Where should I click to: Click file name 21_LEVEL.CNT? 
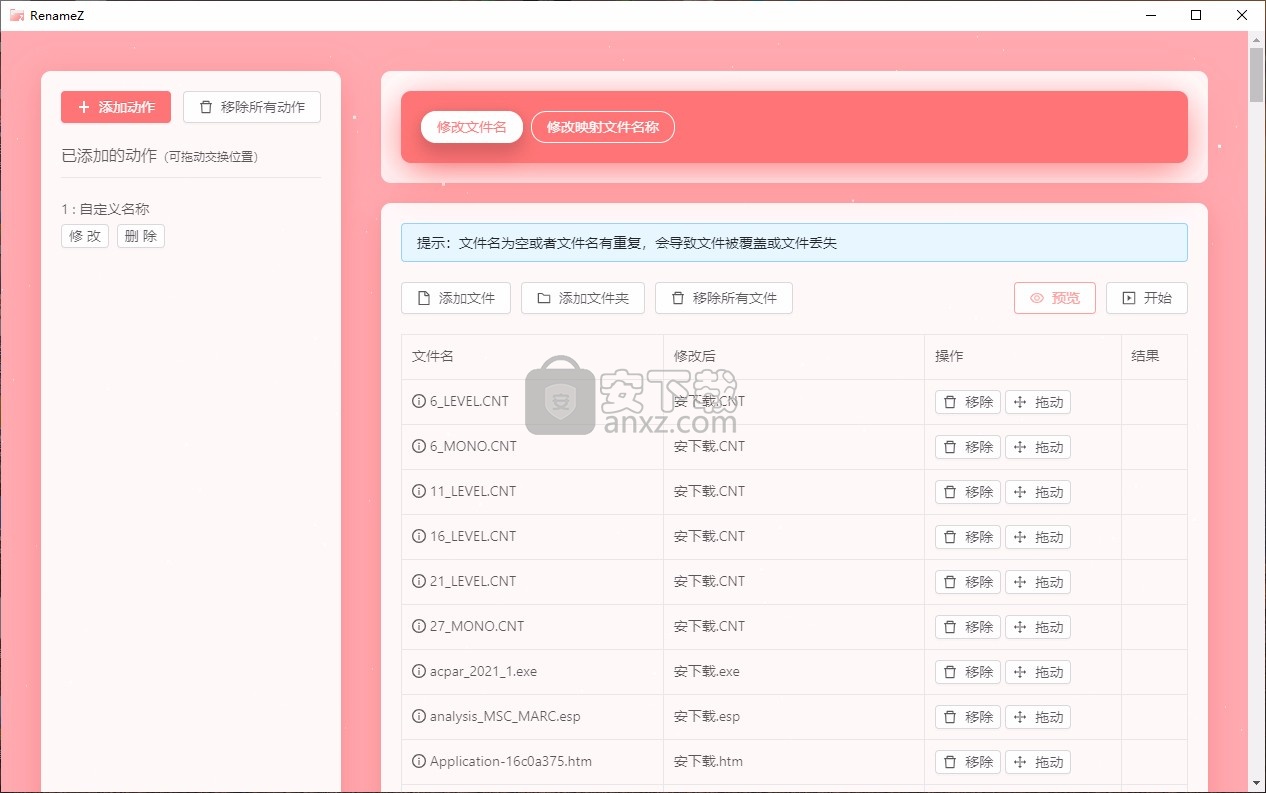coord(473,581)
